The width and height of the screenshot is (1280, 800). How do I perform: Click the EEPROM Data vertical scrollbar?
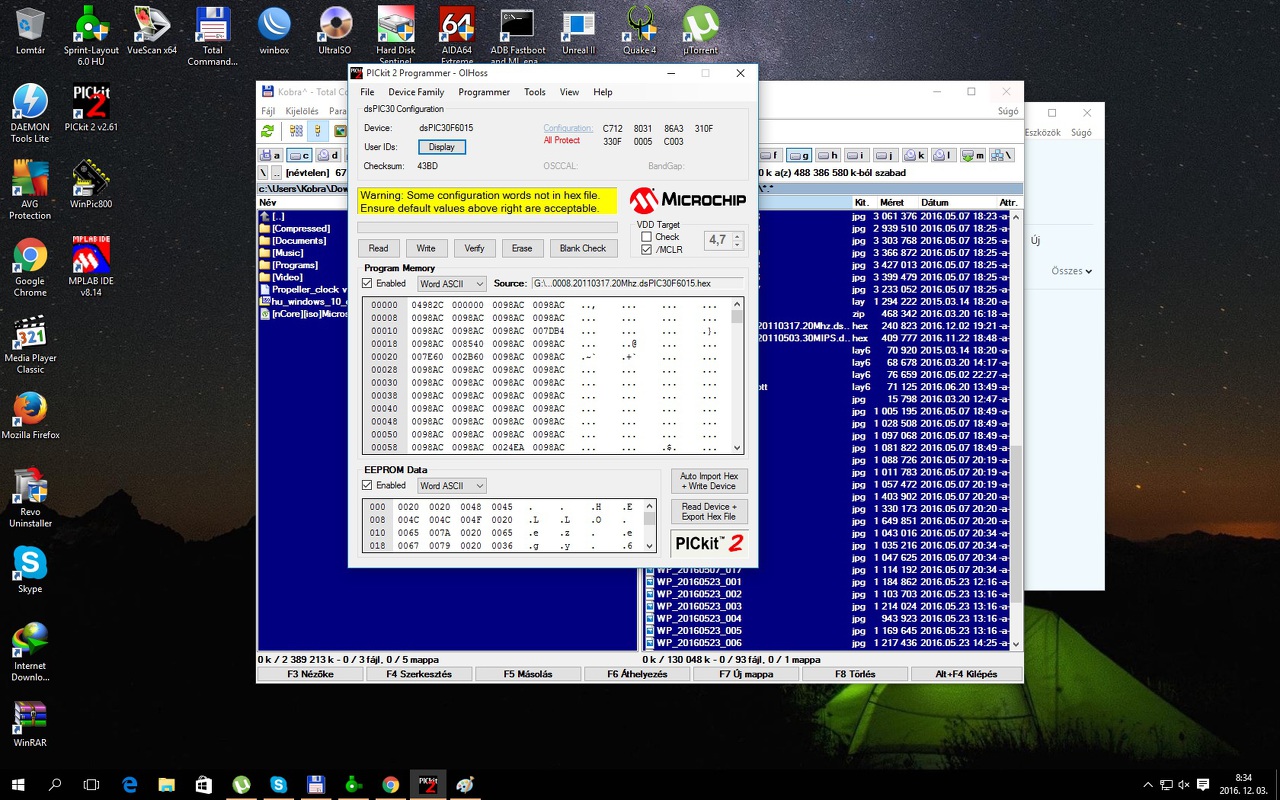click(x=650, y=526)
